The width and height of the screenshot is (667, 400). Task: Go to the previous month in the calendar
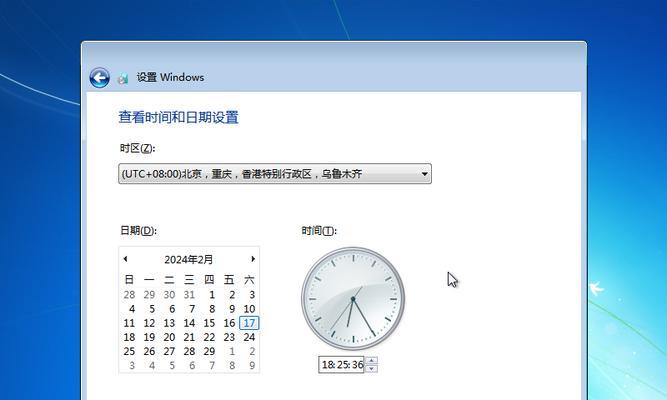(x=125, y=259)
